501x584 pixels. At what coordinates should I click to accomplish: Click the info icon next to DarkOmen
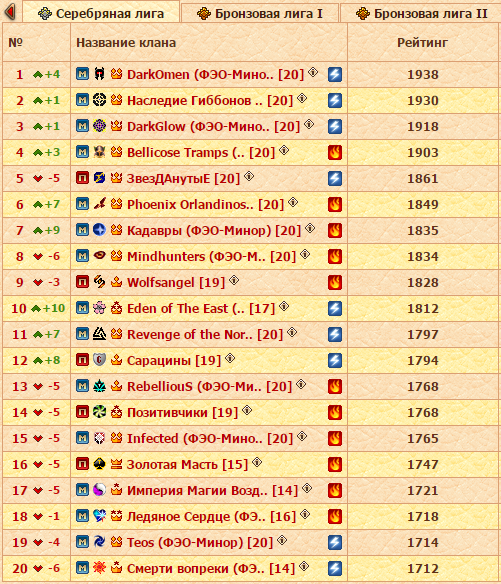313,72
